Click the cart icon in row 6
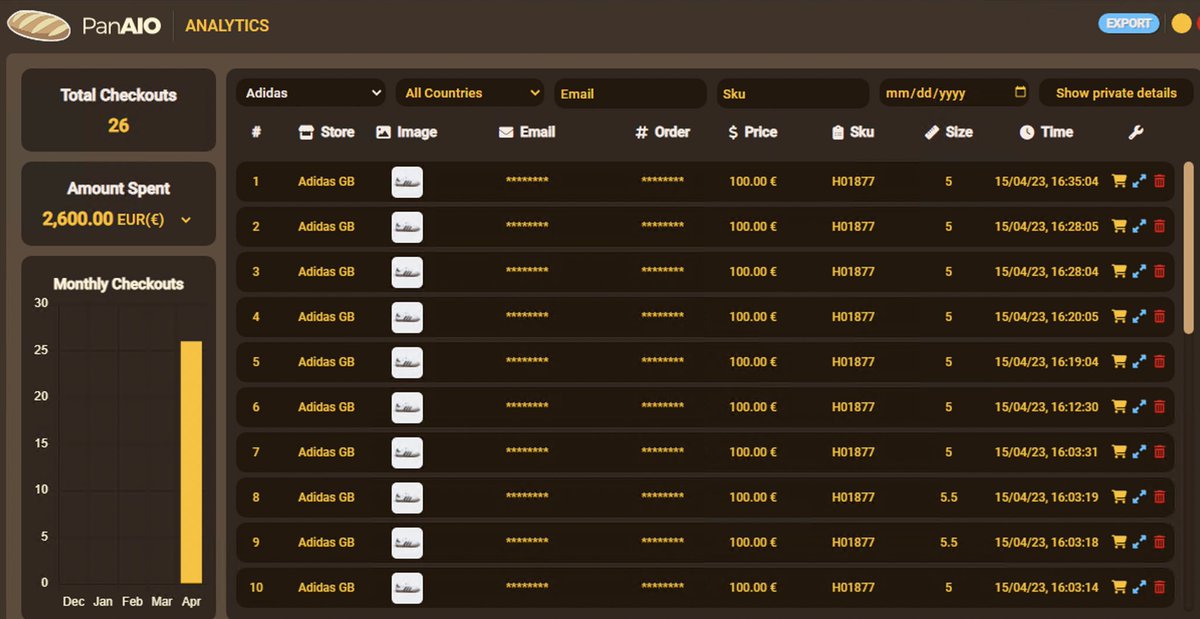The height and width of the screenshot is (619, 1200). click(x=1119, y=406)
